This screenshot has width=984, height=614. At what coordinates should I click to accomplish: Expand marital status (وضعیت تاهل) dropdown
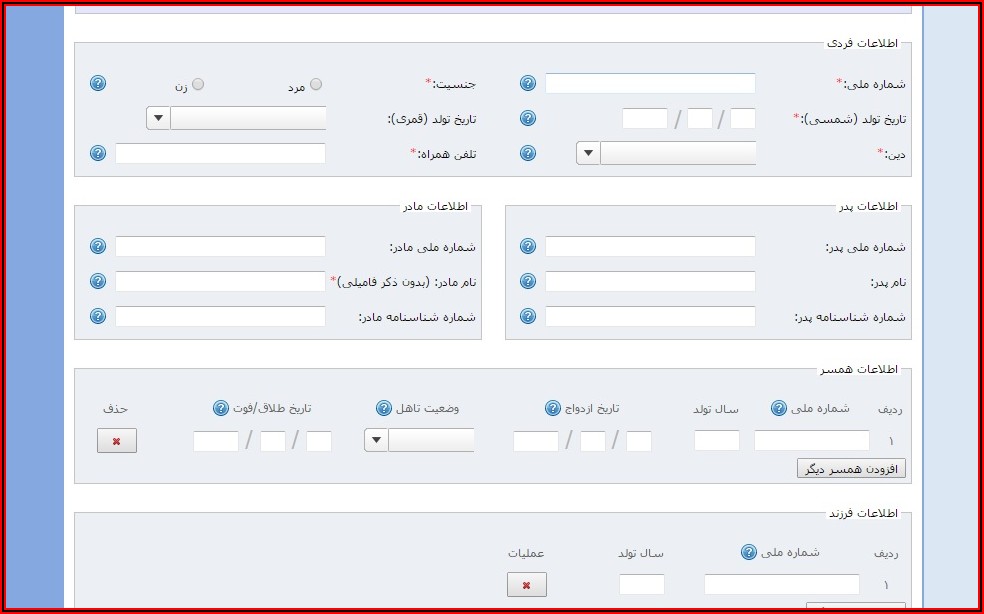point(376,441)
